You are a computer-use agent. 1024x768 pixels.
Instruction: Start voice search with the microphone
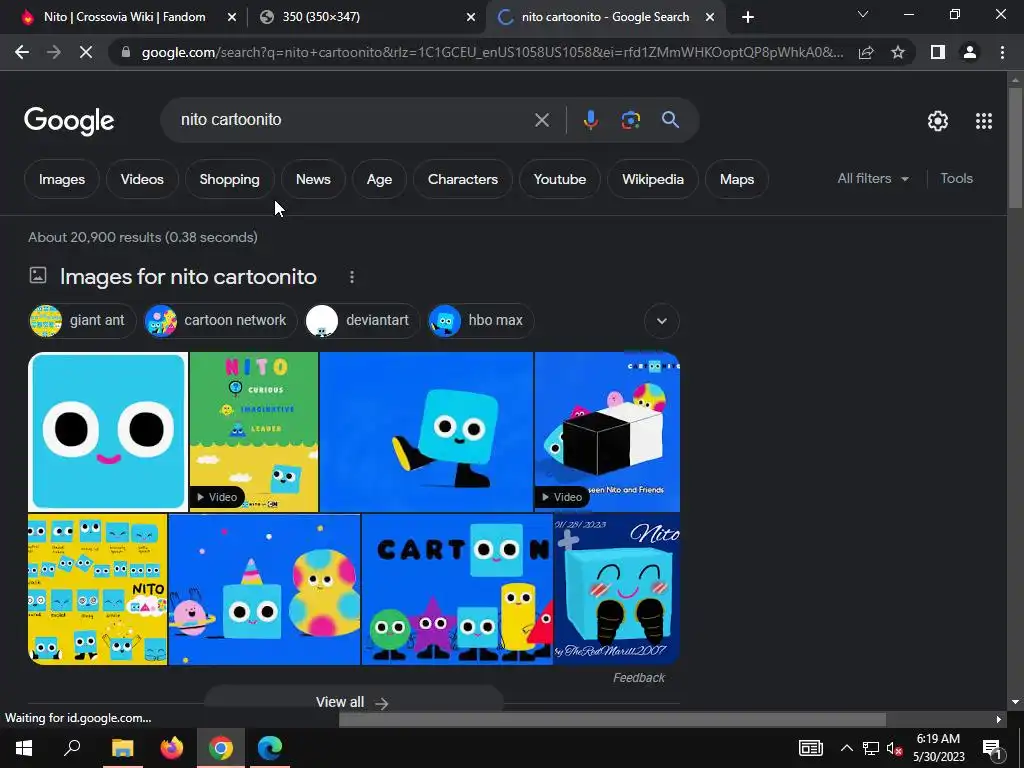590,120
